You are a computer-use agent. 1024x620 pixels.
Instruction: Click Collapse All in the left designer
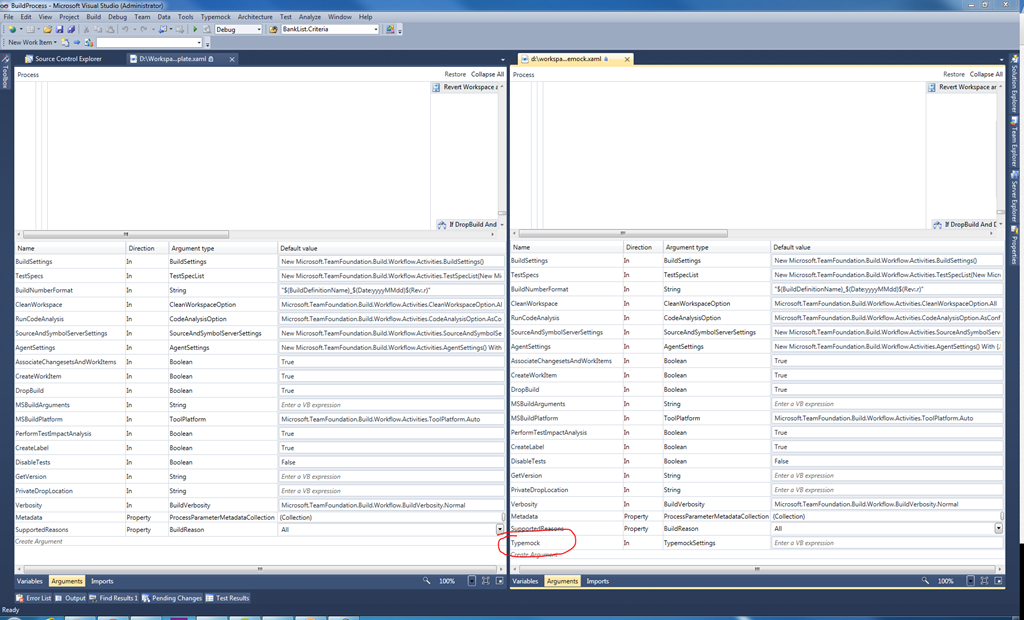[487, 74]
